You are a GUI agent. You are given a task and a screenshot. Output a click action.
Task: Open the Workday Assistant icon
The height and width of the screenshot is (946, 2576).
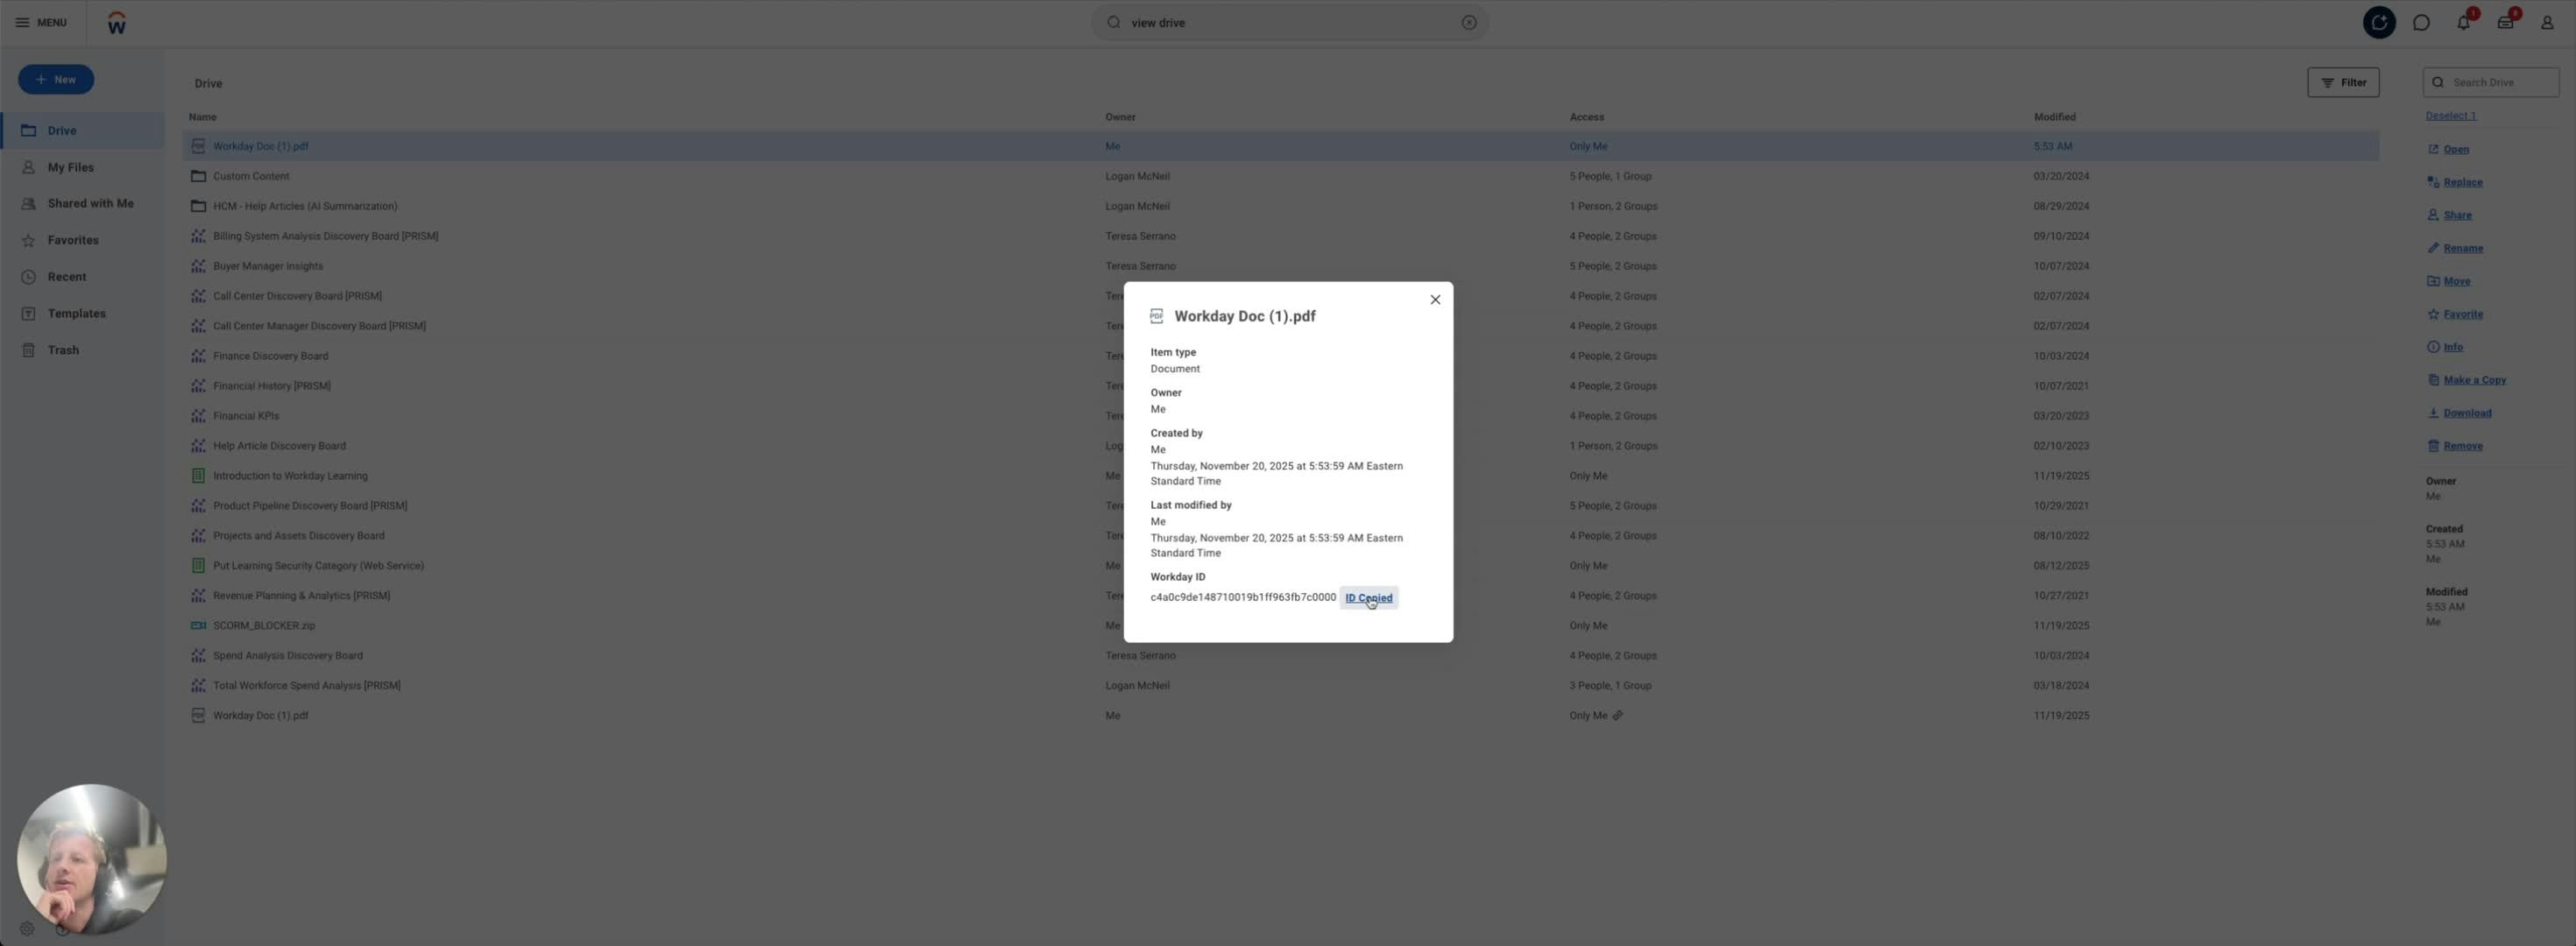[x=2380, y=22]
